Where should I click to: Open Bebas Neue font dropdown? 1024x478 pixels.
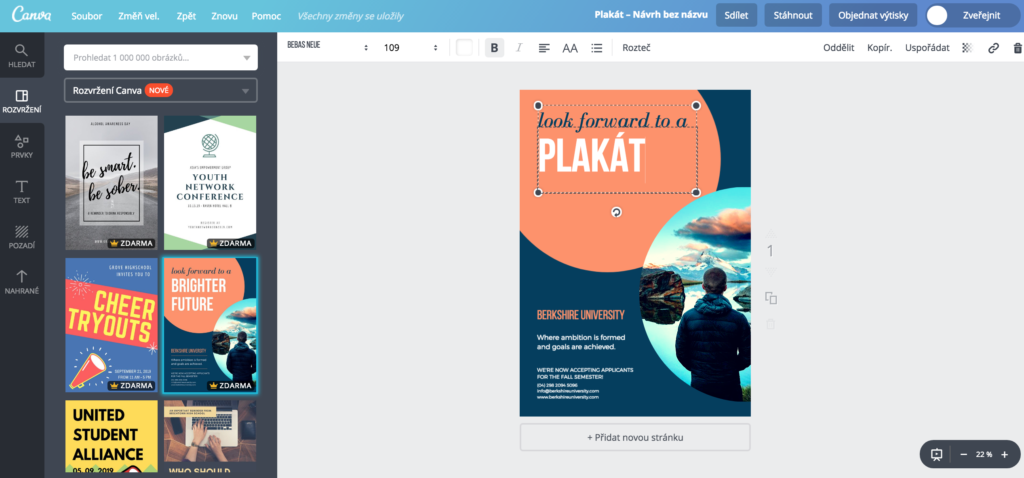(328, 47)
